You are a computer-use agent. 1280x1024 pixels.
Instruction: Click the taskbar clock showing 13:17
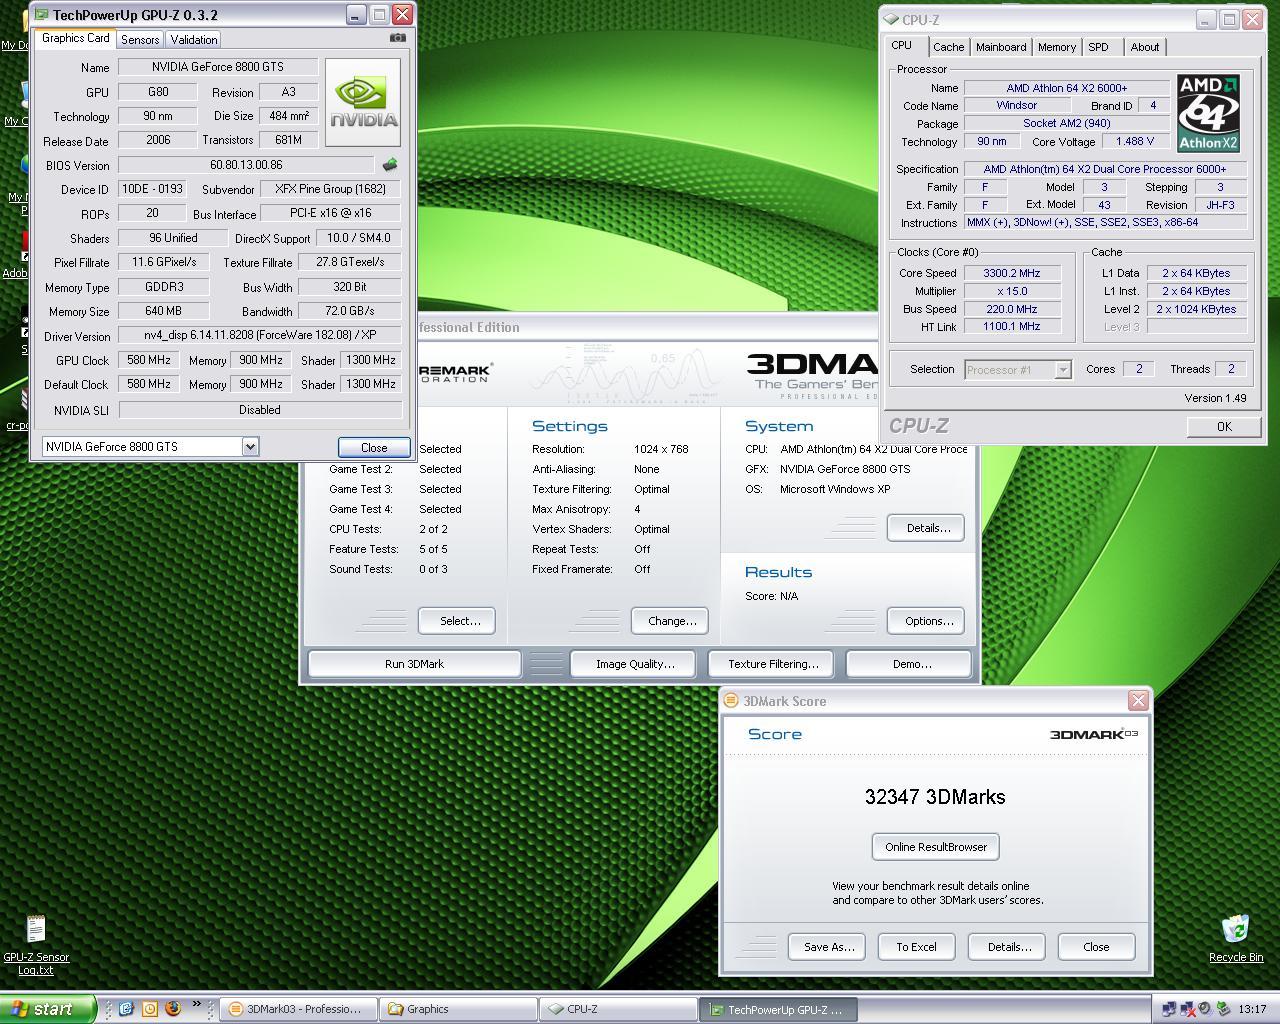1251,1009
